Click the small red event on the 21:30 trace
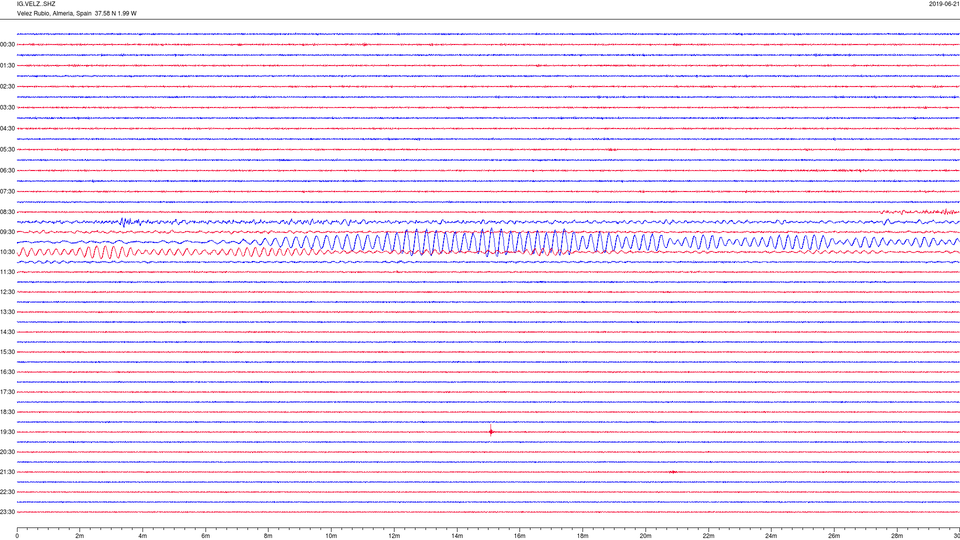960x540 pixels. [x=673, y=472]
